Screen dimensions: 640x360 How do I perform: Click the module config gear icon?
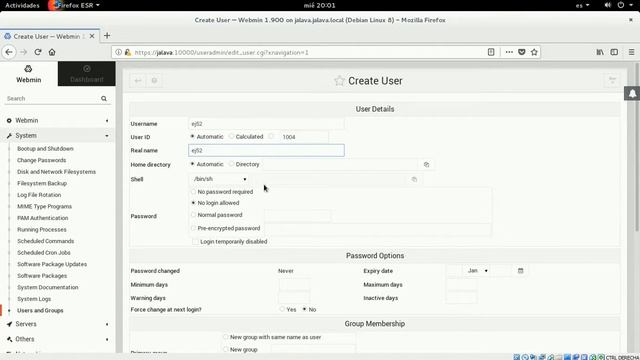tap(154, 80)
